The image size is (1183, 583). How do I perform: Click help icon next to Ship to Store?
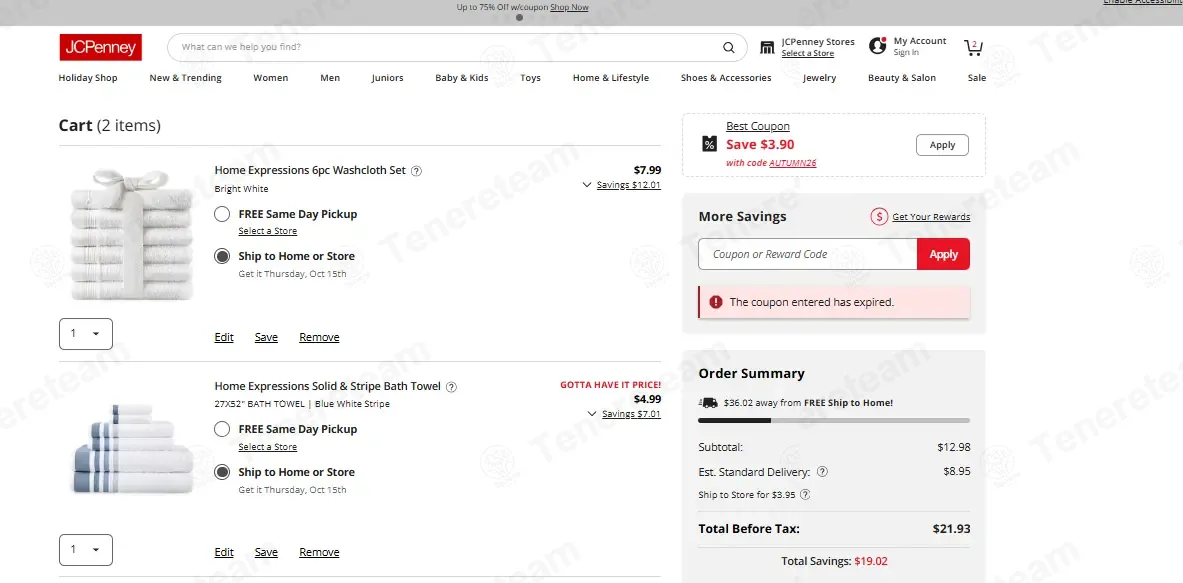tap(805, 496)
